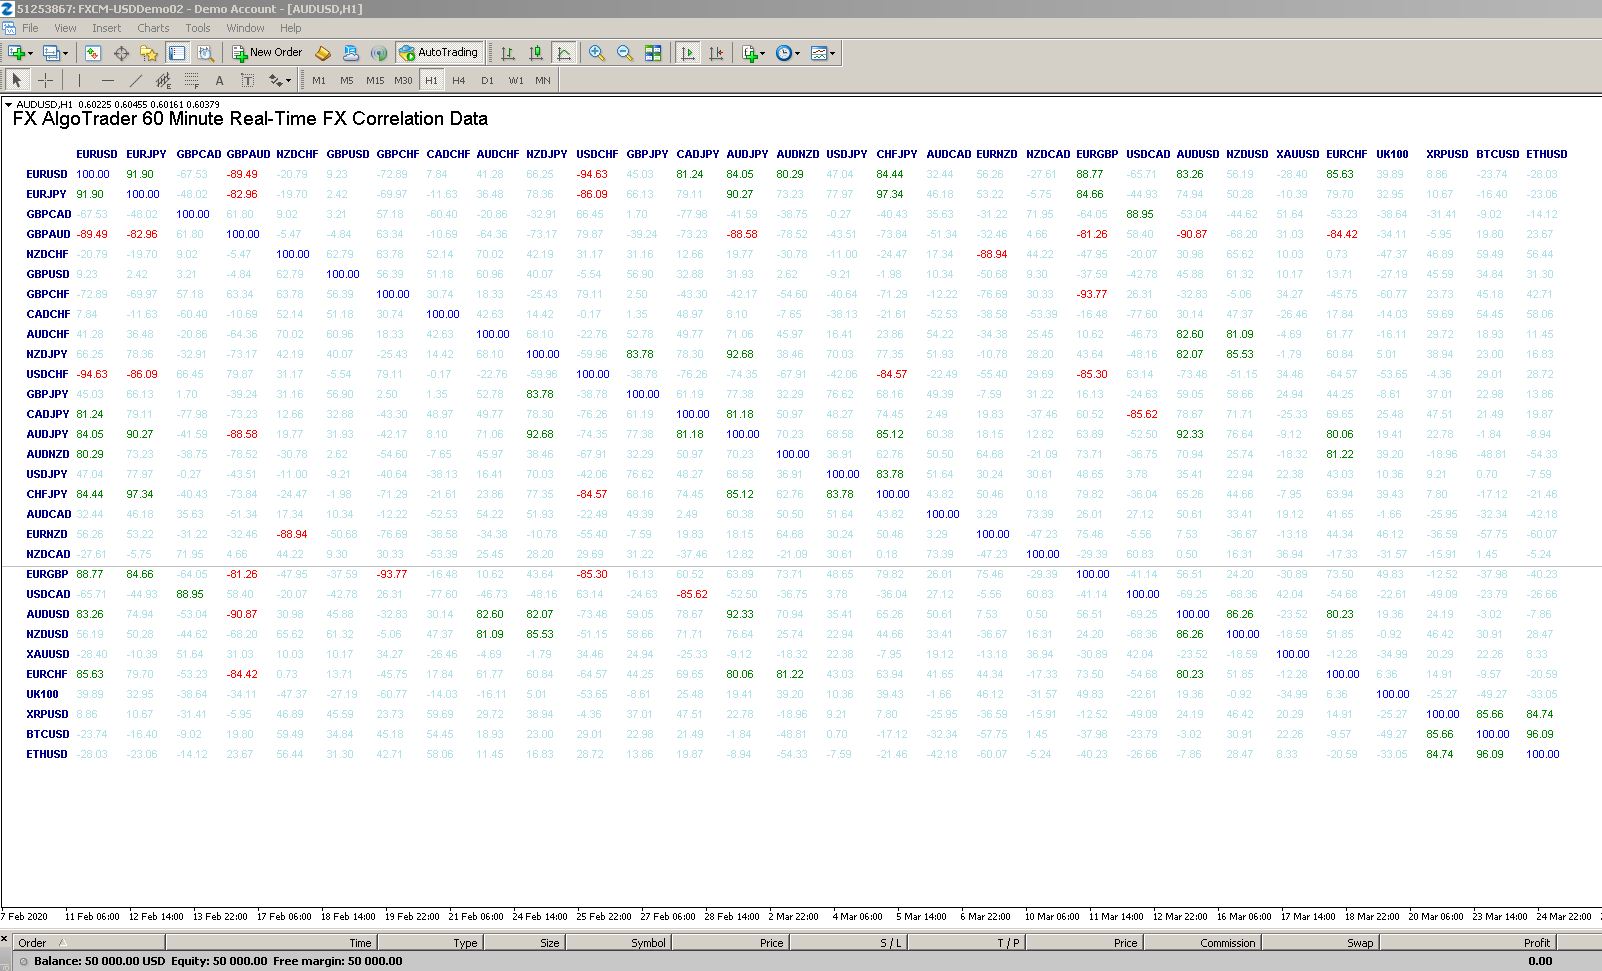Open the Tools menu
This screenshot has width=1602, height=971.
point(198,28)
